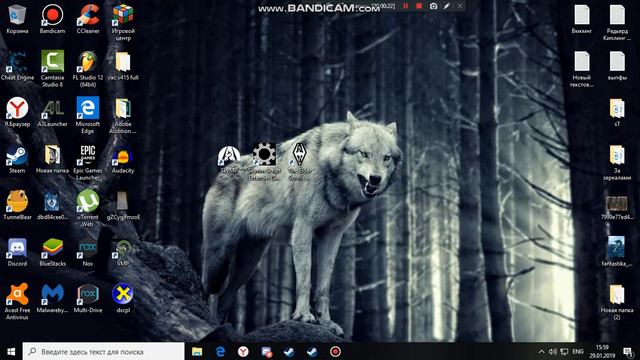Stop the Bandicam recording
The width and height of the screenshot is (640, 360).
(419, 6)
